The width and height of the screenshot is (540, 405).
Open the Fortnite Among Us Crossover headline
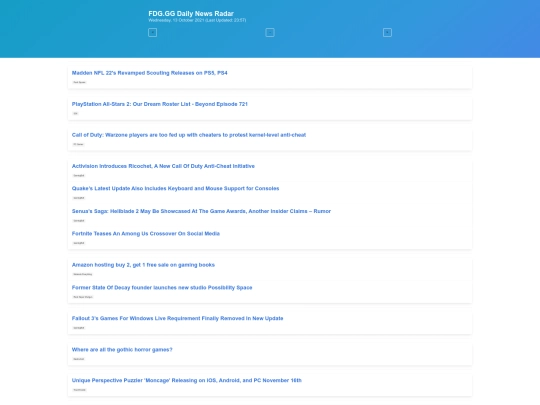click(x=146, y=233)
